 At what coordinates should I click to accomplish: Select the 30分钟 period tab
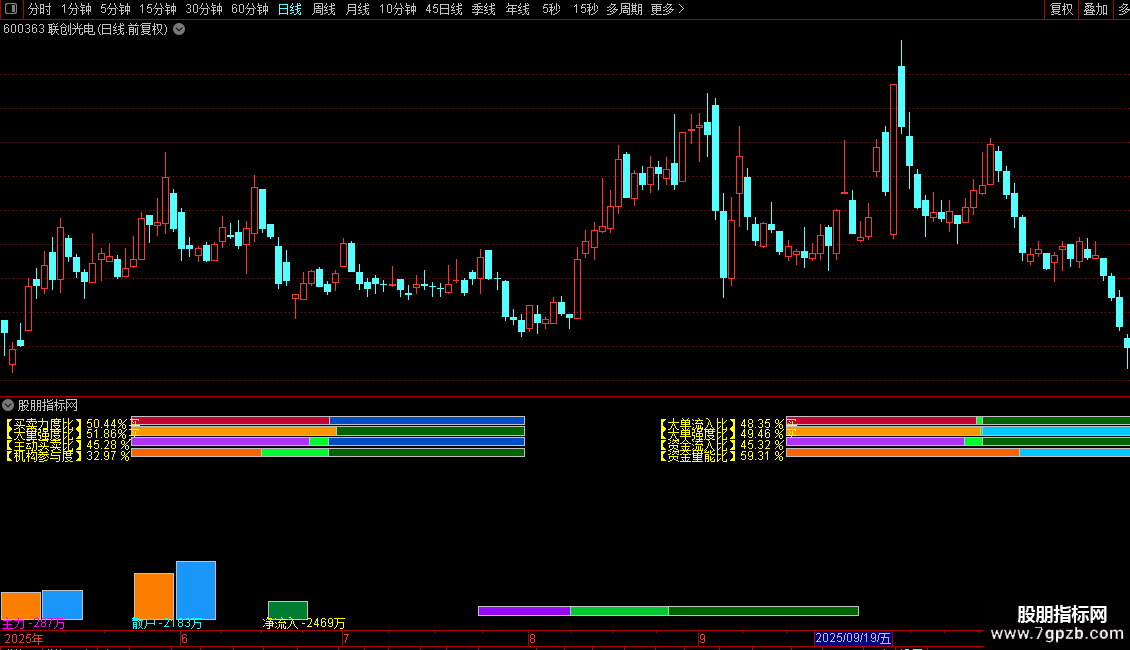coord(204,9)
